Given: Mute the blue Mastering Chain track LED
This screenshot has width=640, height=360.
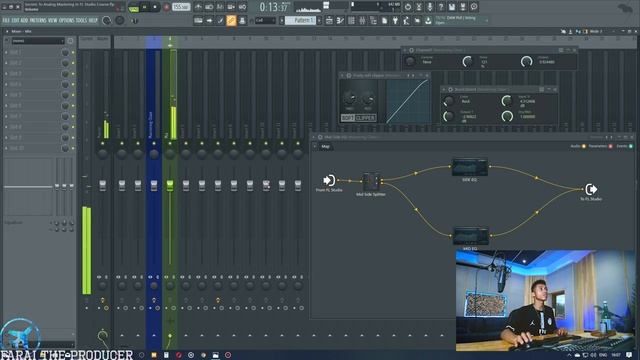Looking at the screenshot, I should (154, 144).
